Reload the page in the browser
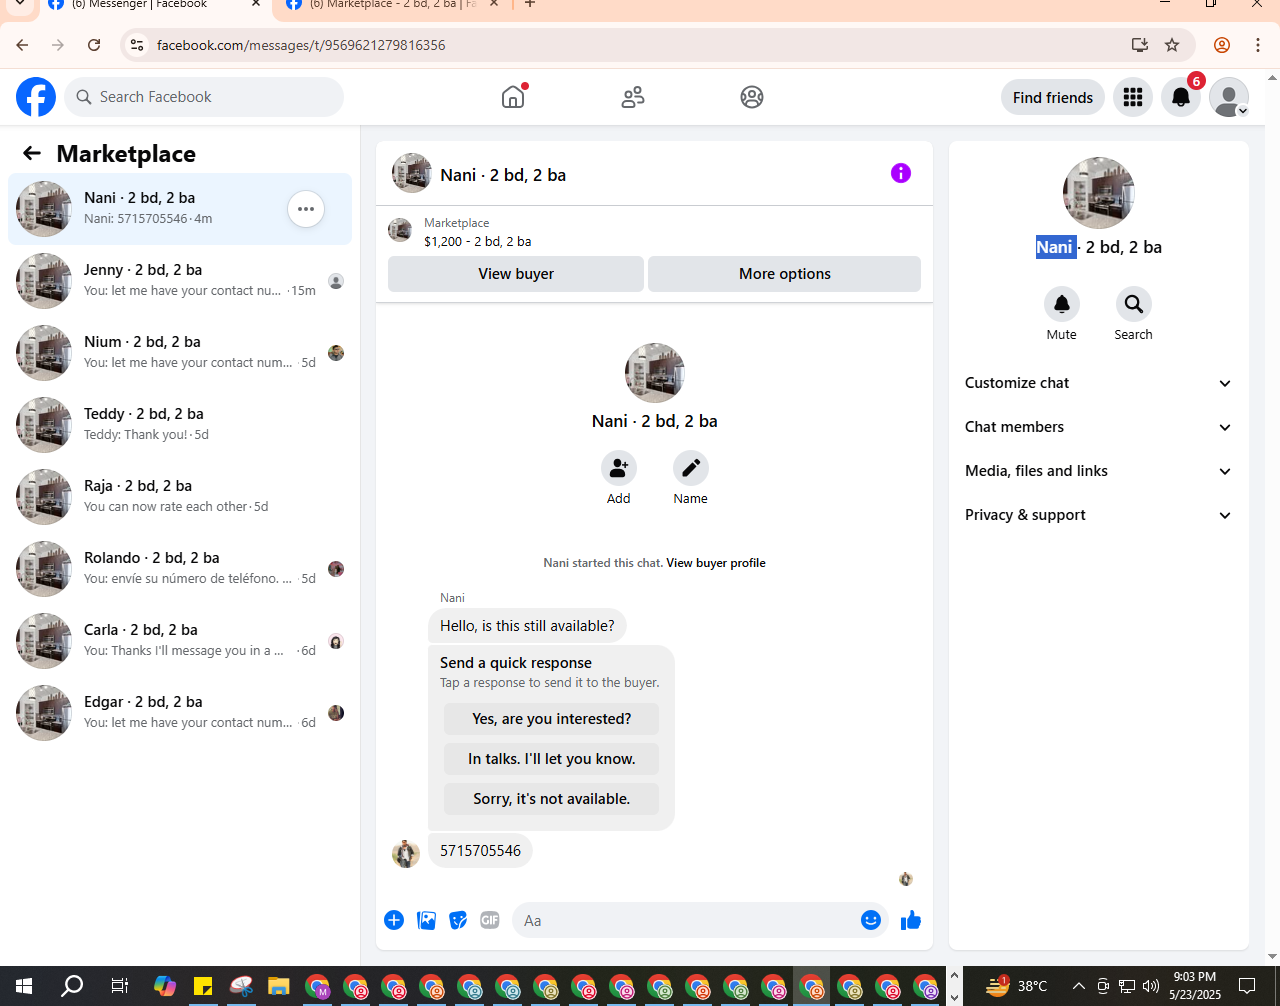This screenshot has height=1006, width=1280. (x=94, y=45)
